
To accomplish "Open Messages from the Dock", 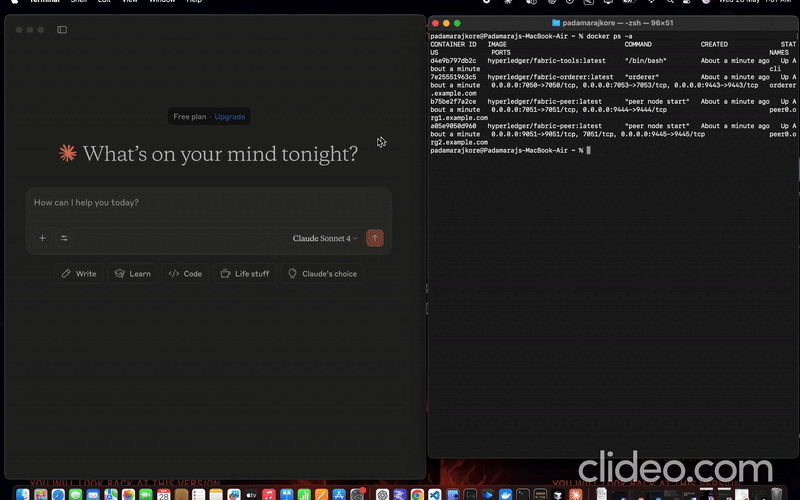I will pos(76,494).
